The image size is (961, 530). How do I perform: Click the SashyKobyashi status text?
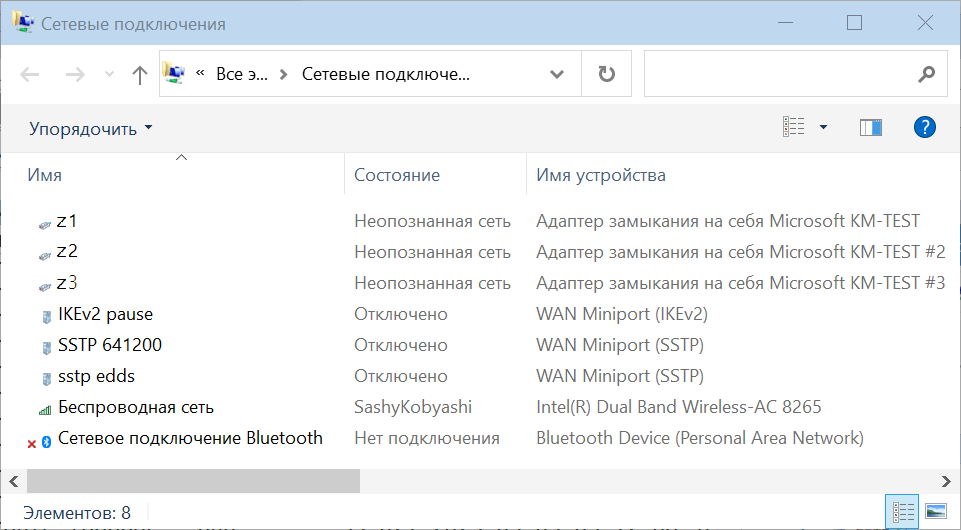[x=413, y=407]
